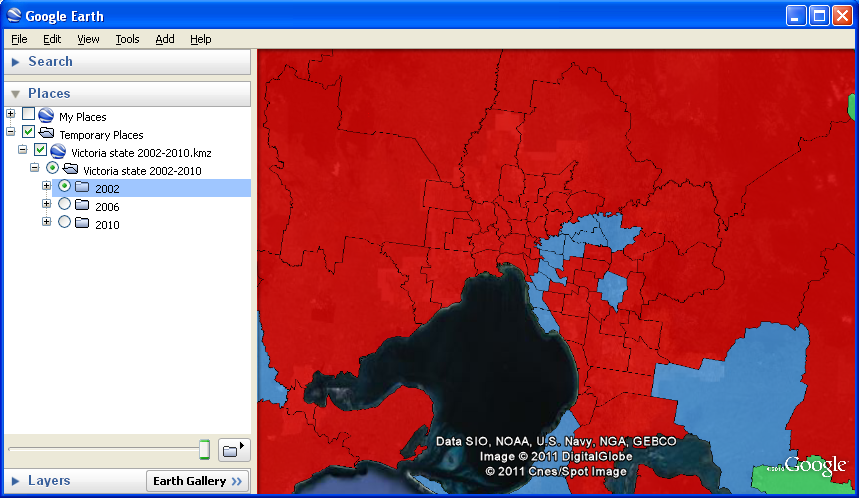Select the 2006 row text
859x498 pixels.
pos(107,207)
